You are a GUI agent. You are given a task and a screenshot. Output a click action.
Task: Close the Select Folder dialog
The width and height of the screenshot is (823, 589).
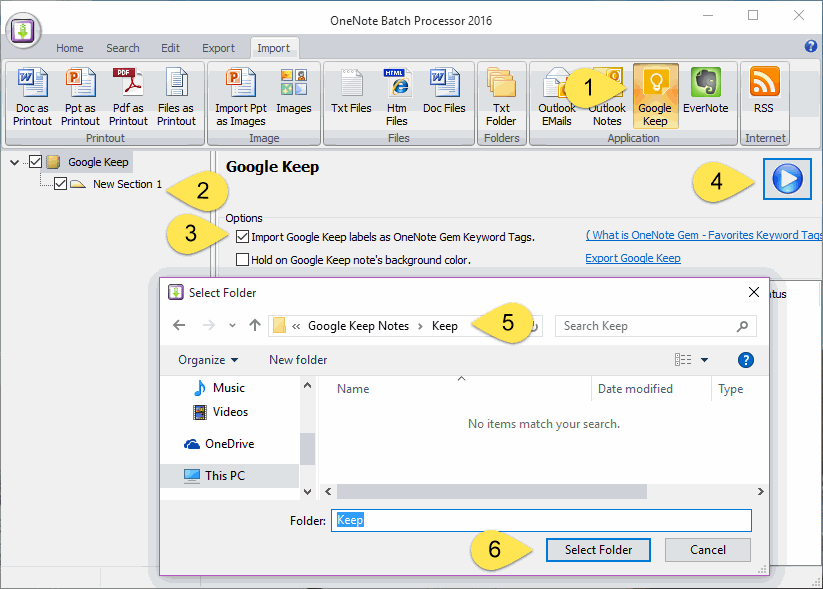(x=754, y=292)
